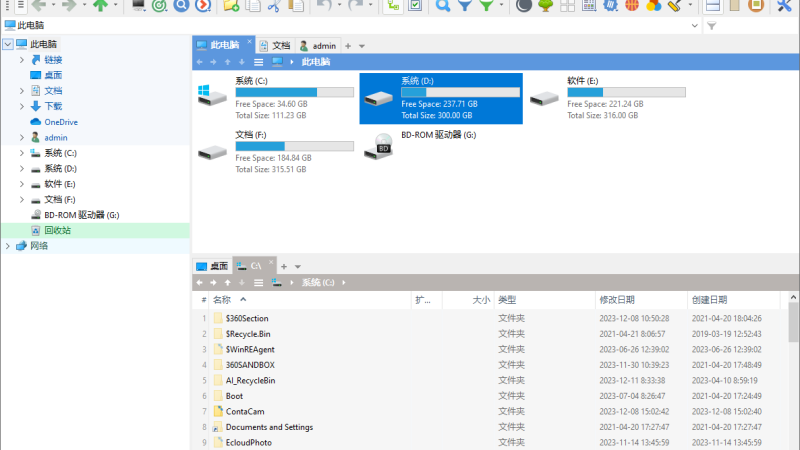The image size is (800, 450).
Task: Toggle the dual pane layout icon
Action: tap(713, 5)
